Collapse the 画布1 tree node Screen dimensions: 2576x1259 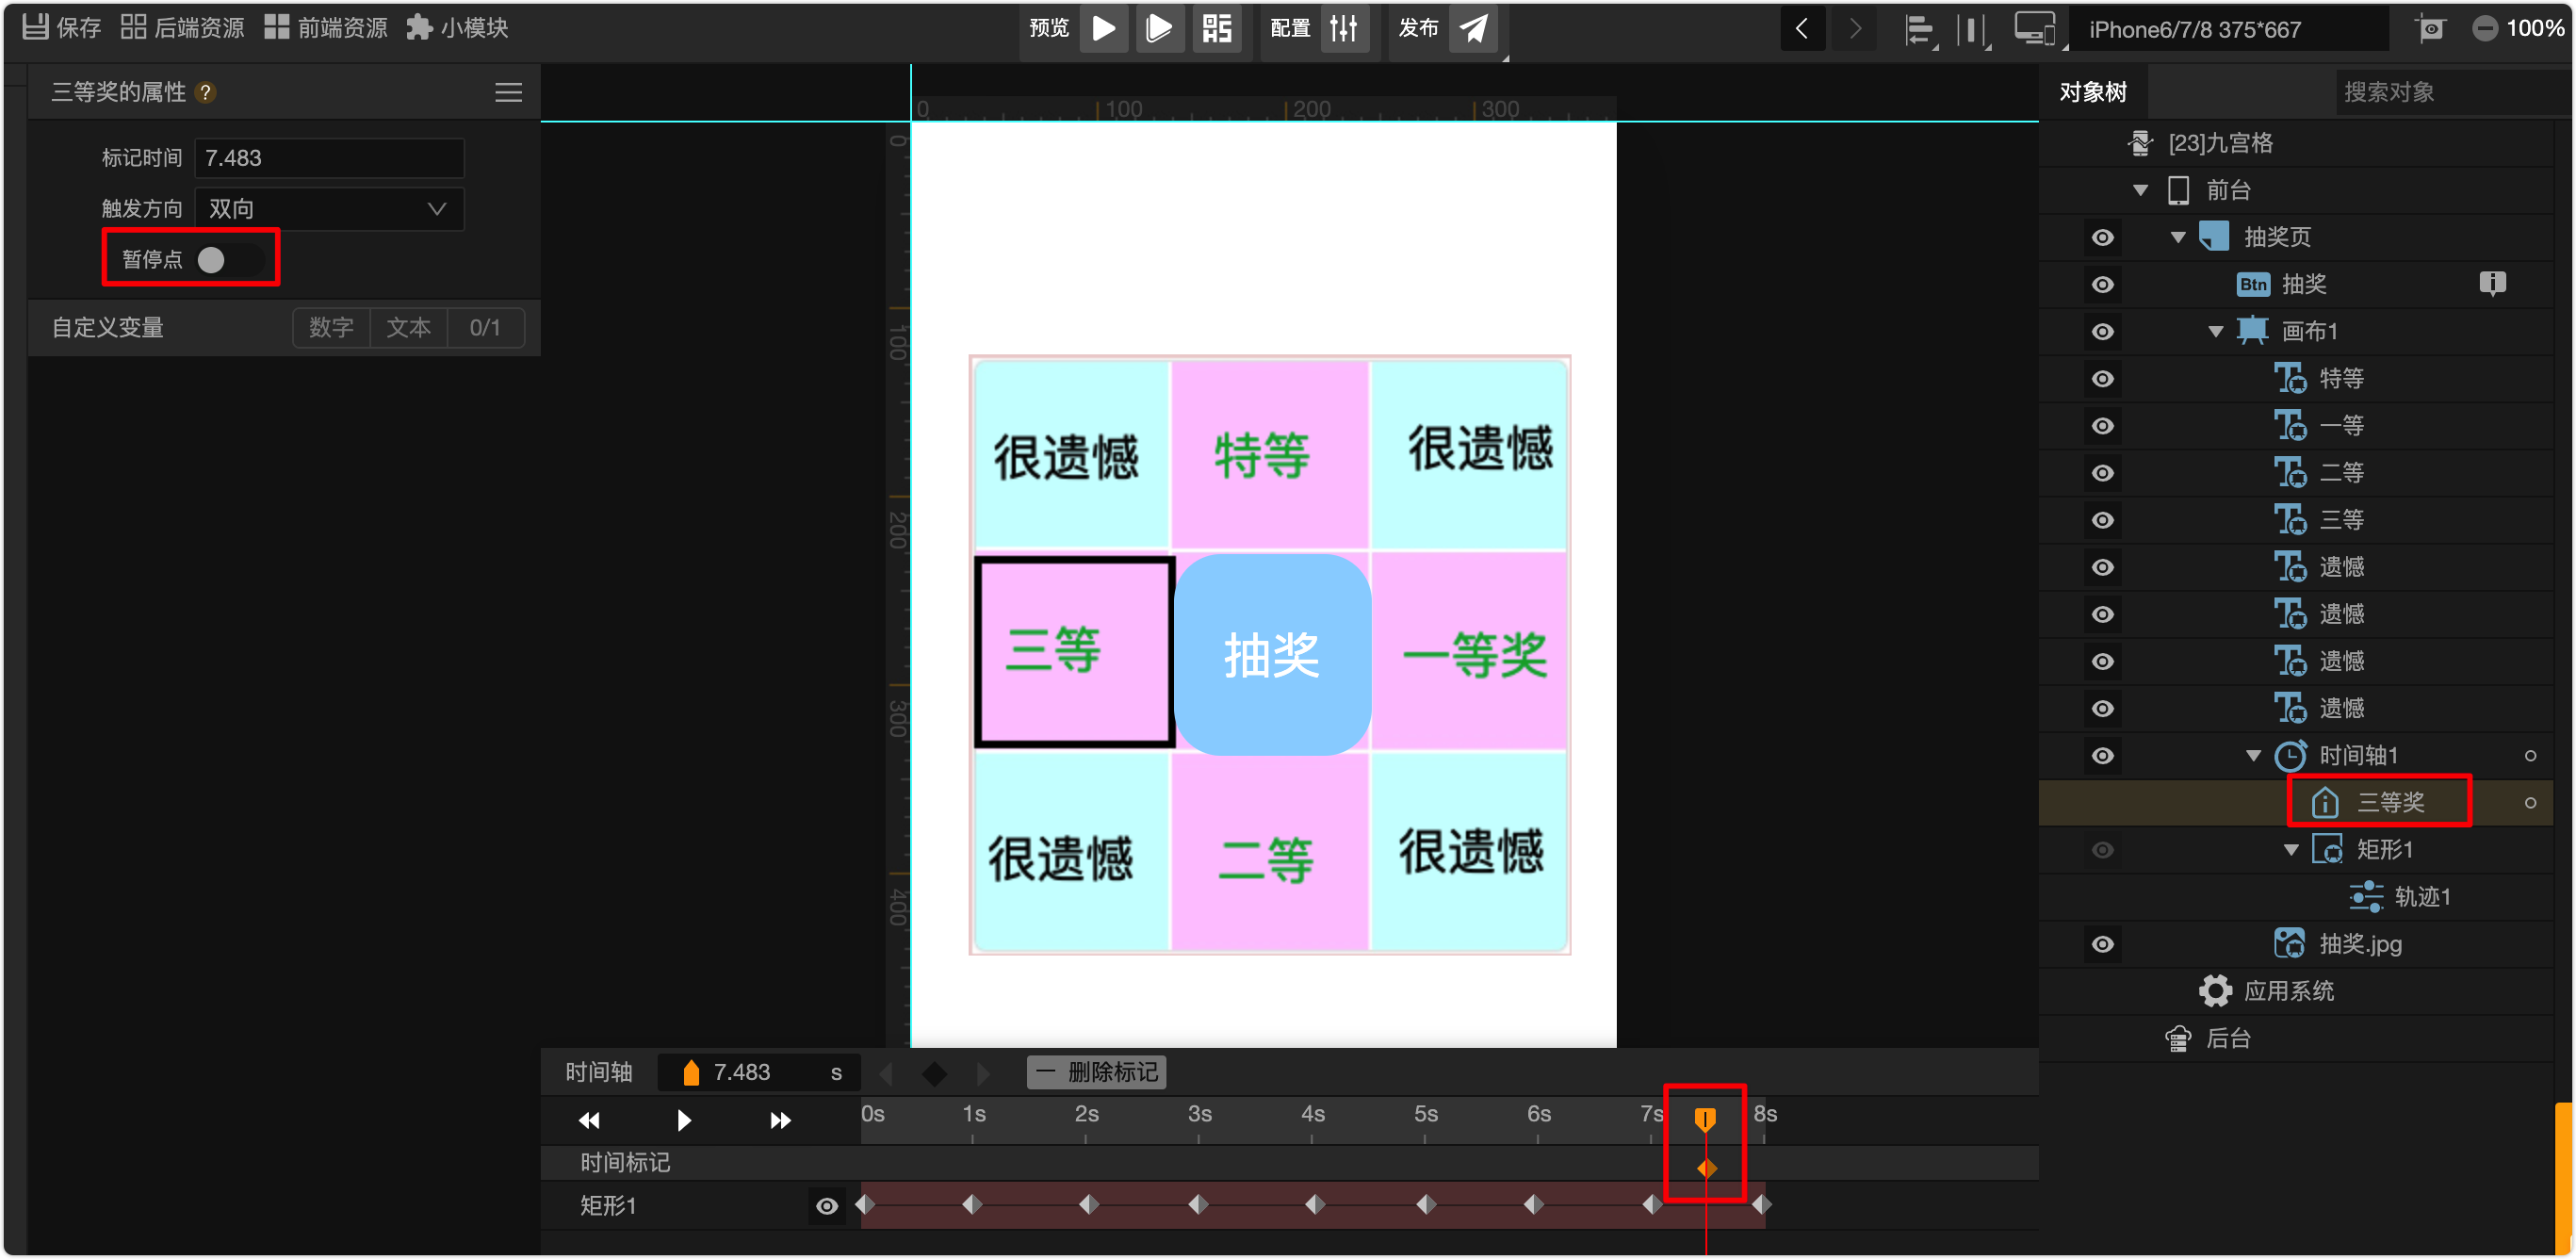[2215, 331]
